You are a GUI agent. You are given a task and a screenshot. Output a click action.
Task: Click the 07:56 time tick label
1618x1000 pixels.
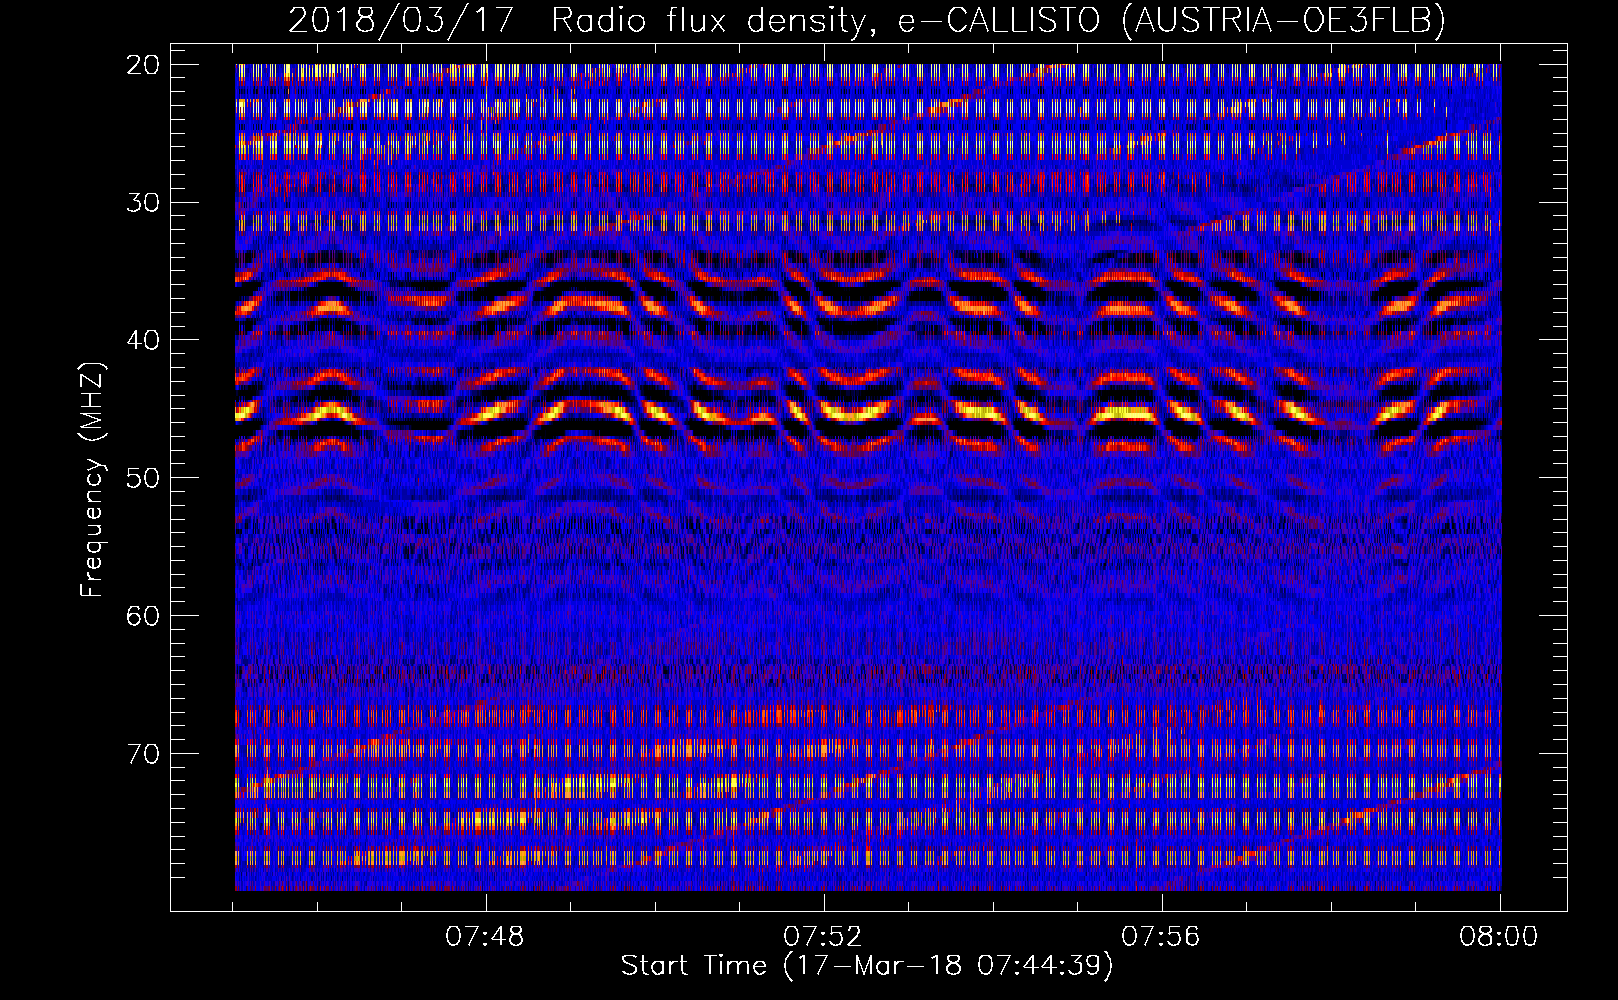[x=1161, y=937]
